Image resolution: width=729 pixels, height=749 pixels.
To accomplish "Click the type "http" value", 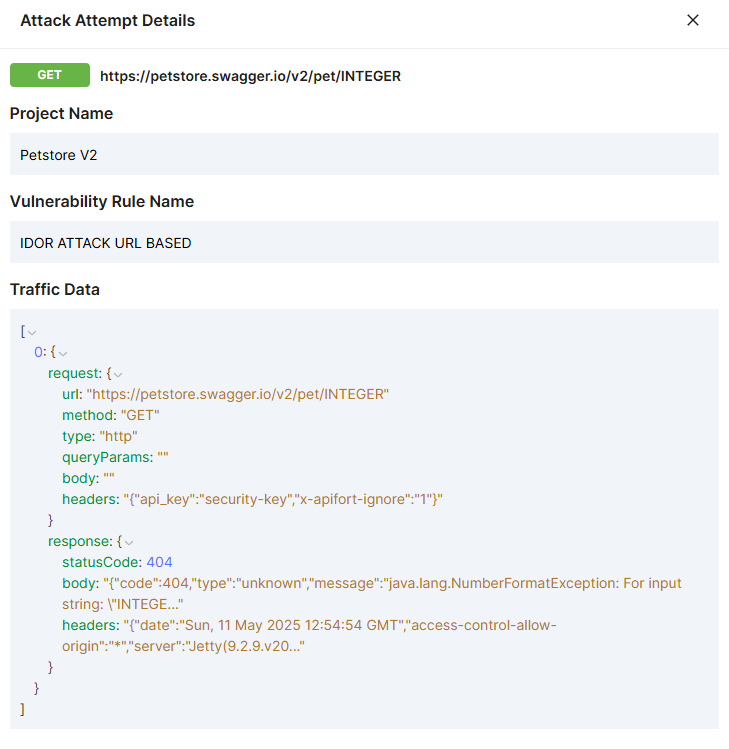I will point(115,437).
